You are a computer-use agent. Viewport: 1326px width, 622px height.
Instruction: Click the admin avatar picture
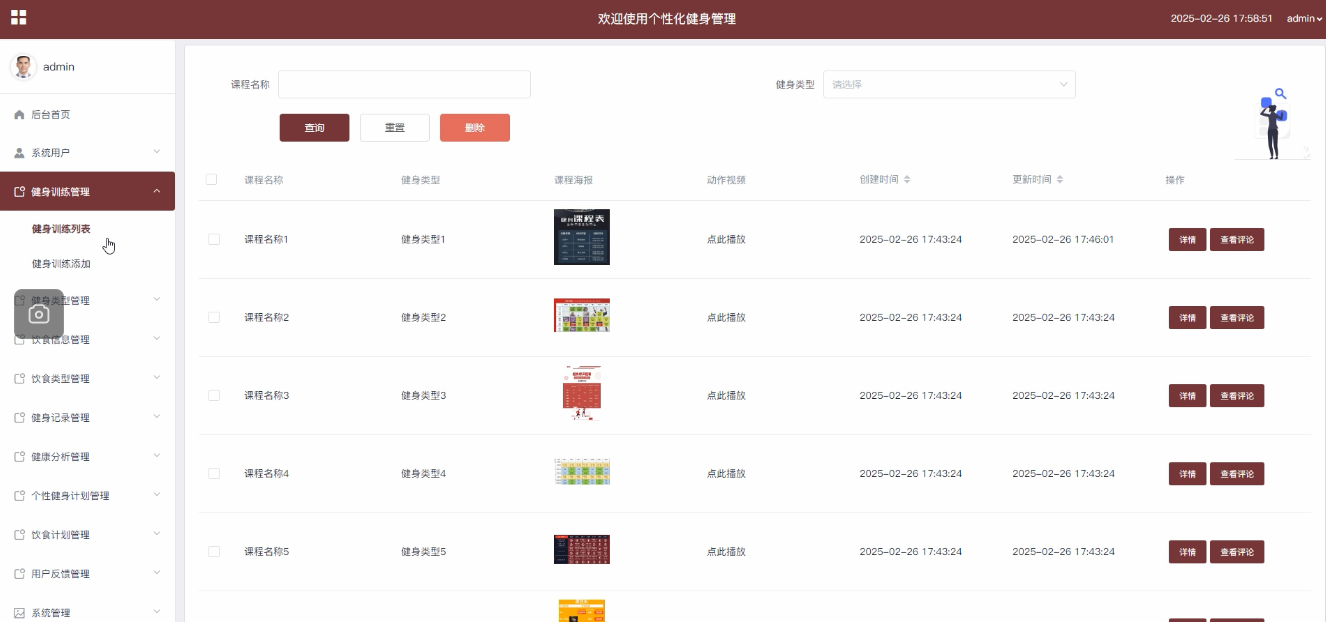pyautogui.click(x=23, y=67)
